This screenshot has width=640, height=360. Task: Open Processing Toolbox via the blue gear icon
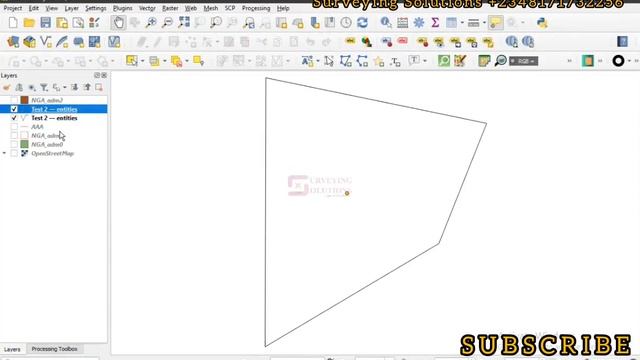[x=419, y=22]
